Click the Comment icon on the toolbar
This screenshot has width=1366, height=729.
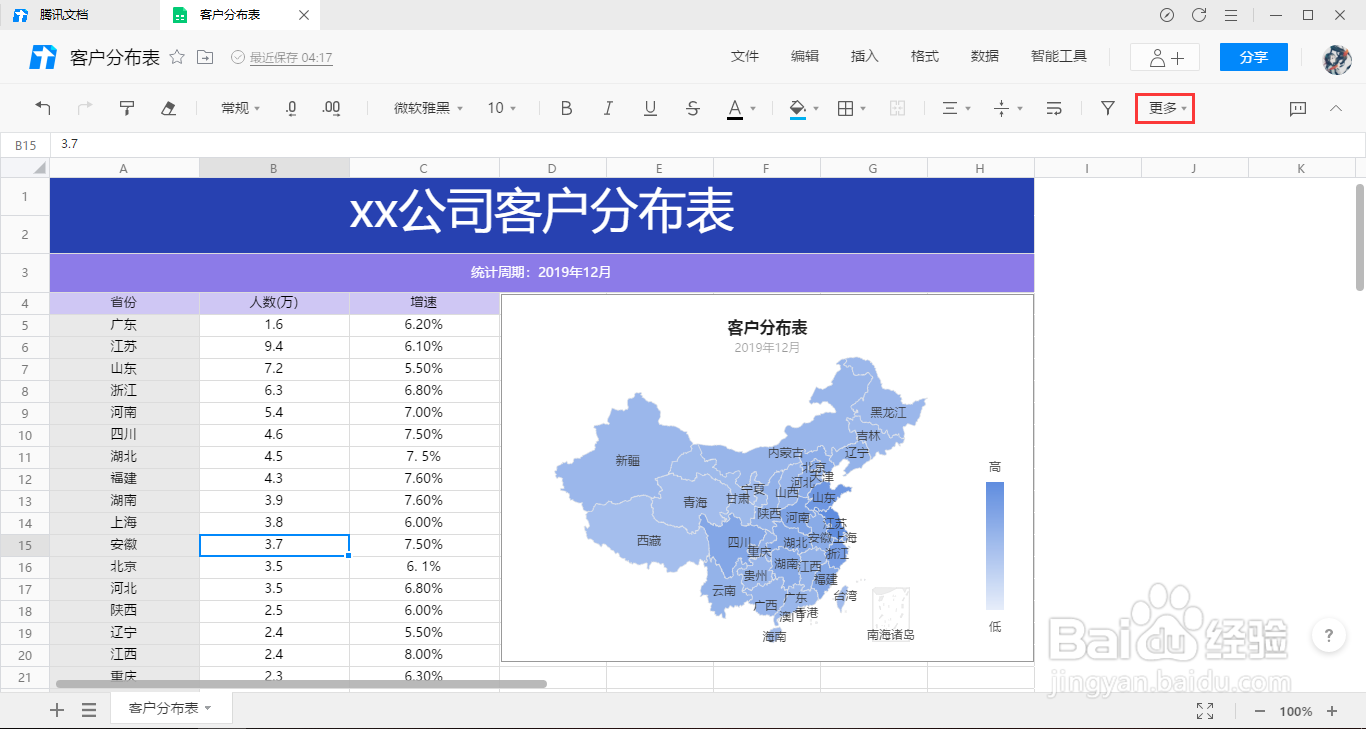pyautogui.click(x=1297, y=108)
